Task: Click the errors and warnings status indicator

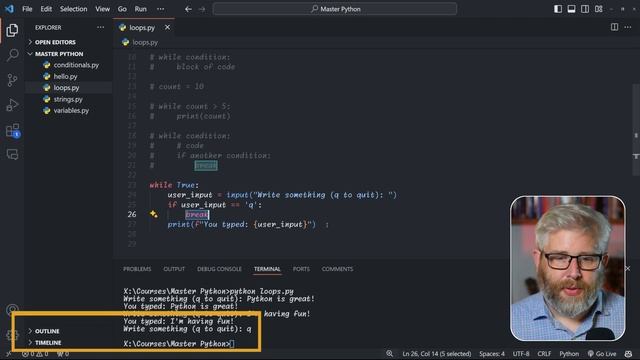Action: (35, 354)
